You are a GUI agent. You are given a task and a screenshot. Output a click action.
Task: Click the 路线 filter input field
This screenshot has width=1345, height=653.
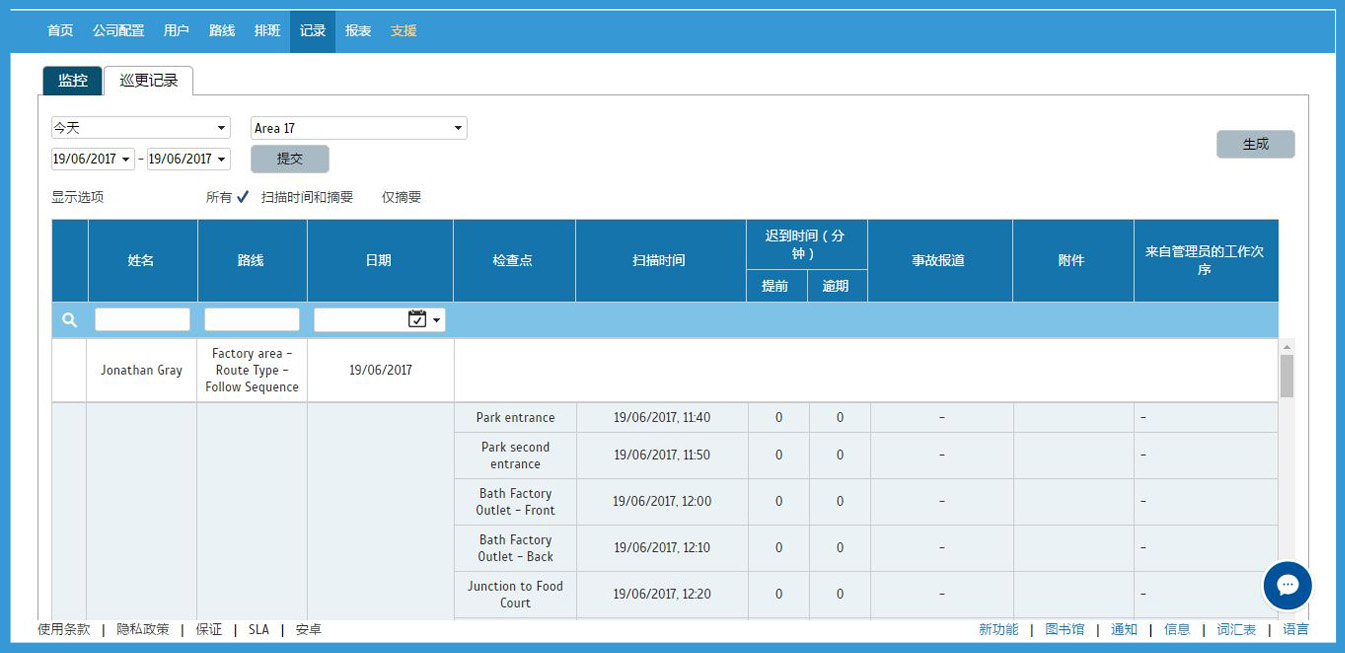[252, 320]
